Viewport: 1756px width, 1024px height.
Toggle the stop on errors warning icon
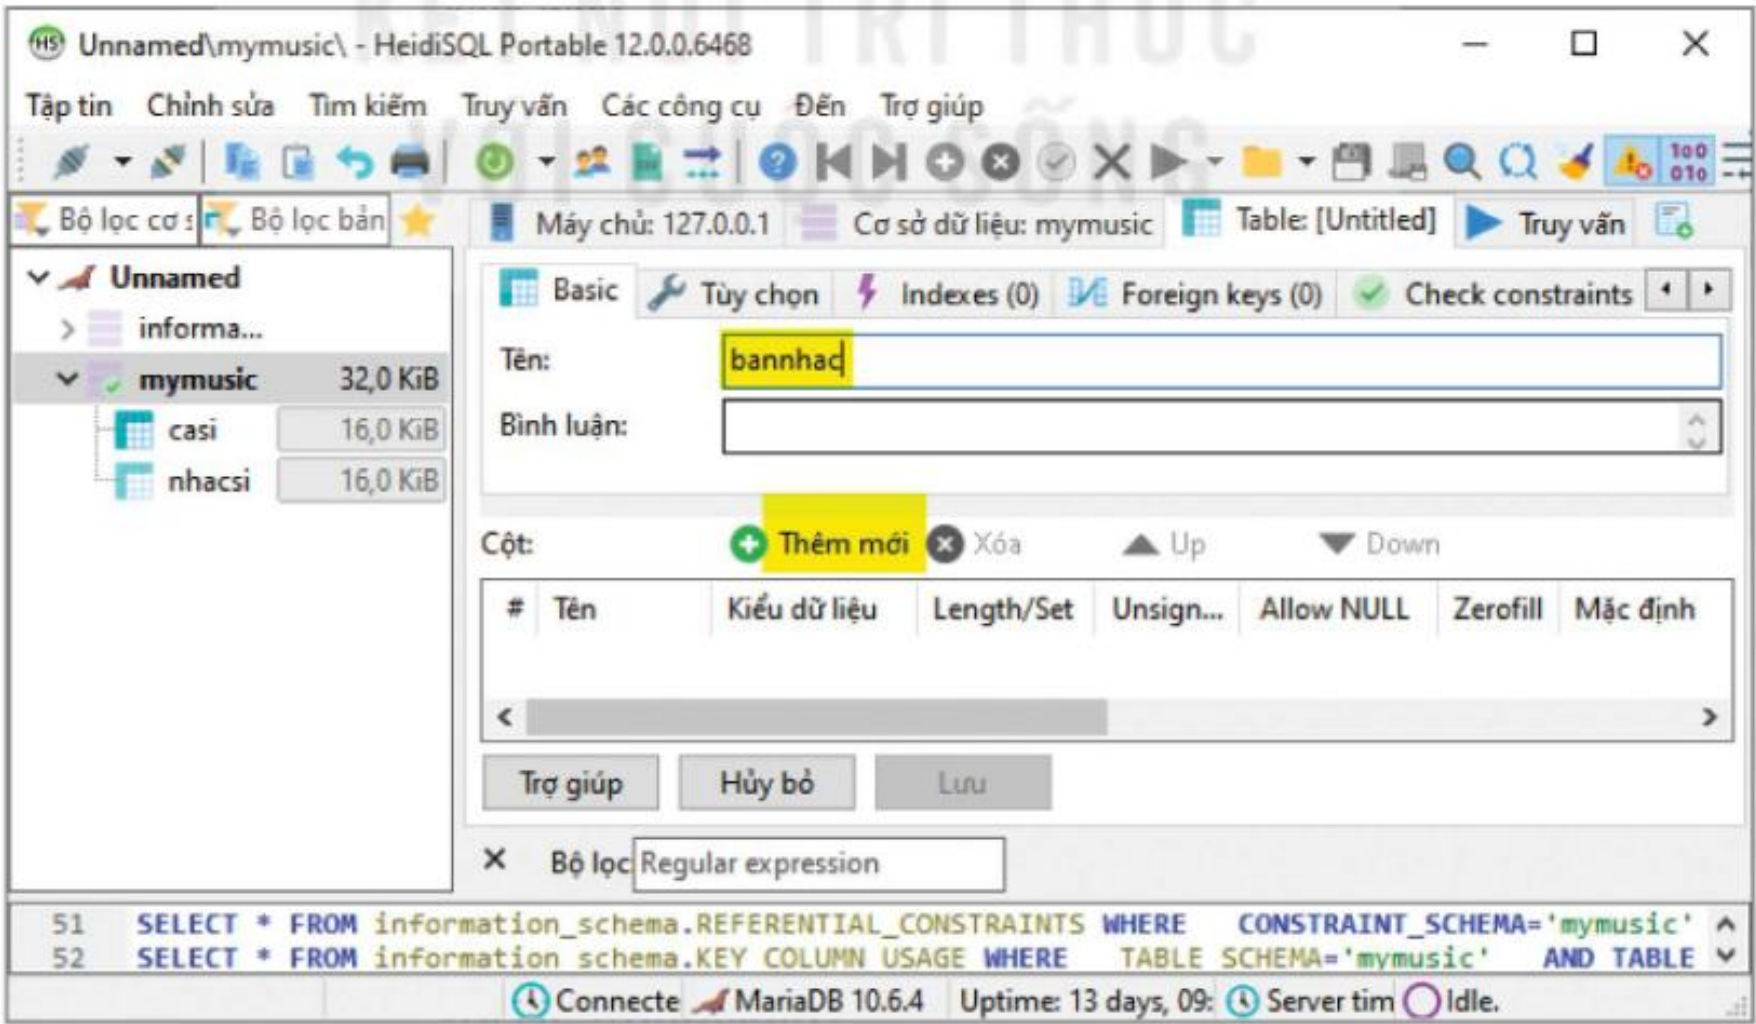pos(1631,160)
